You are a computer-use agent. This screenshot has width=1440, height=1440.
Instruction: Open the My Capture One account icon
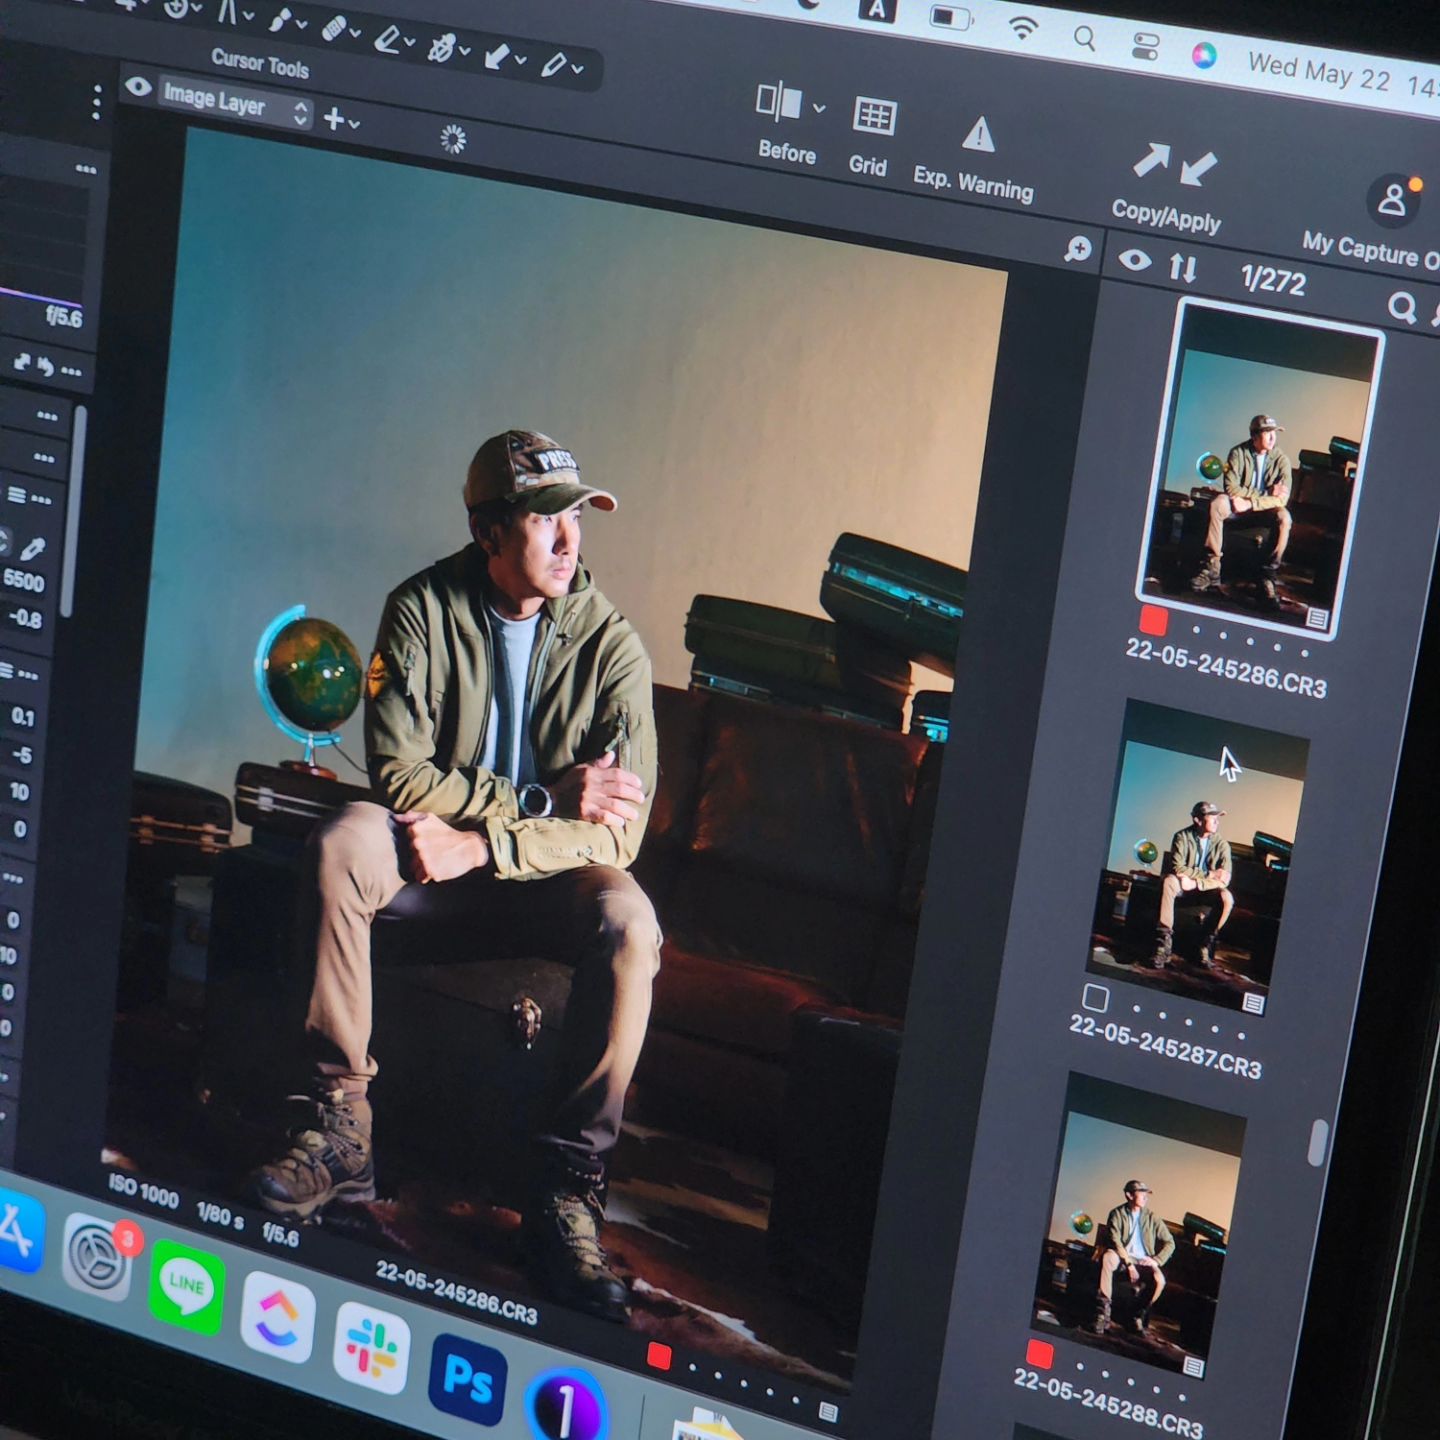1392,201
